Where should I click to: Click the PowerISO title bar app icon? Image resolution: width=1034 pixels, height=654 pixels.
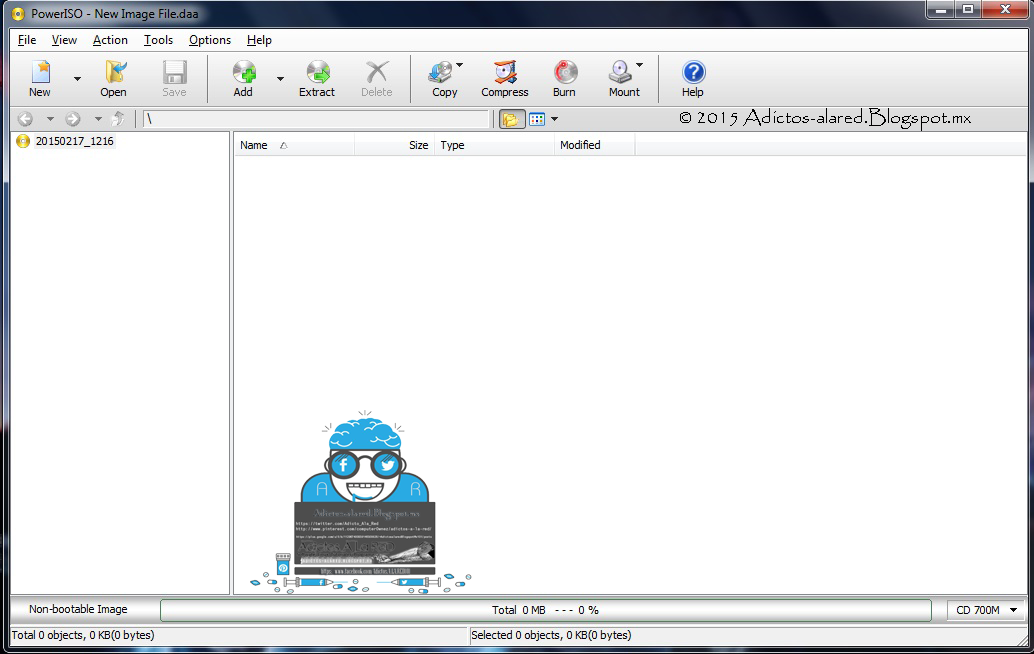tap(18, 13)
